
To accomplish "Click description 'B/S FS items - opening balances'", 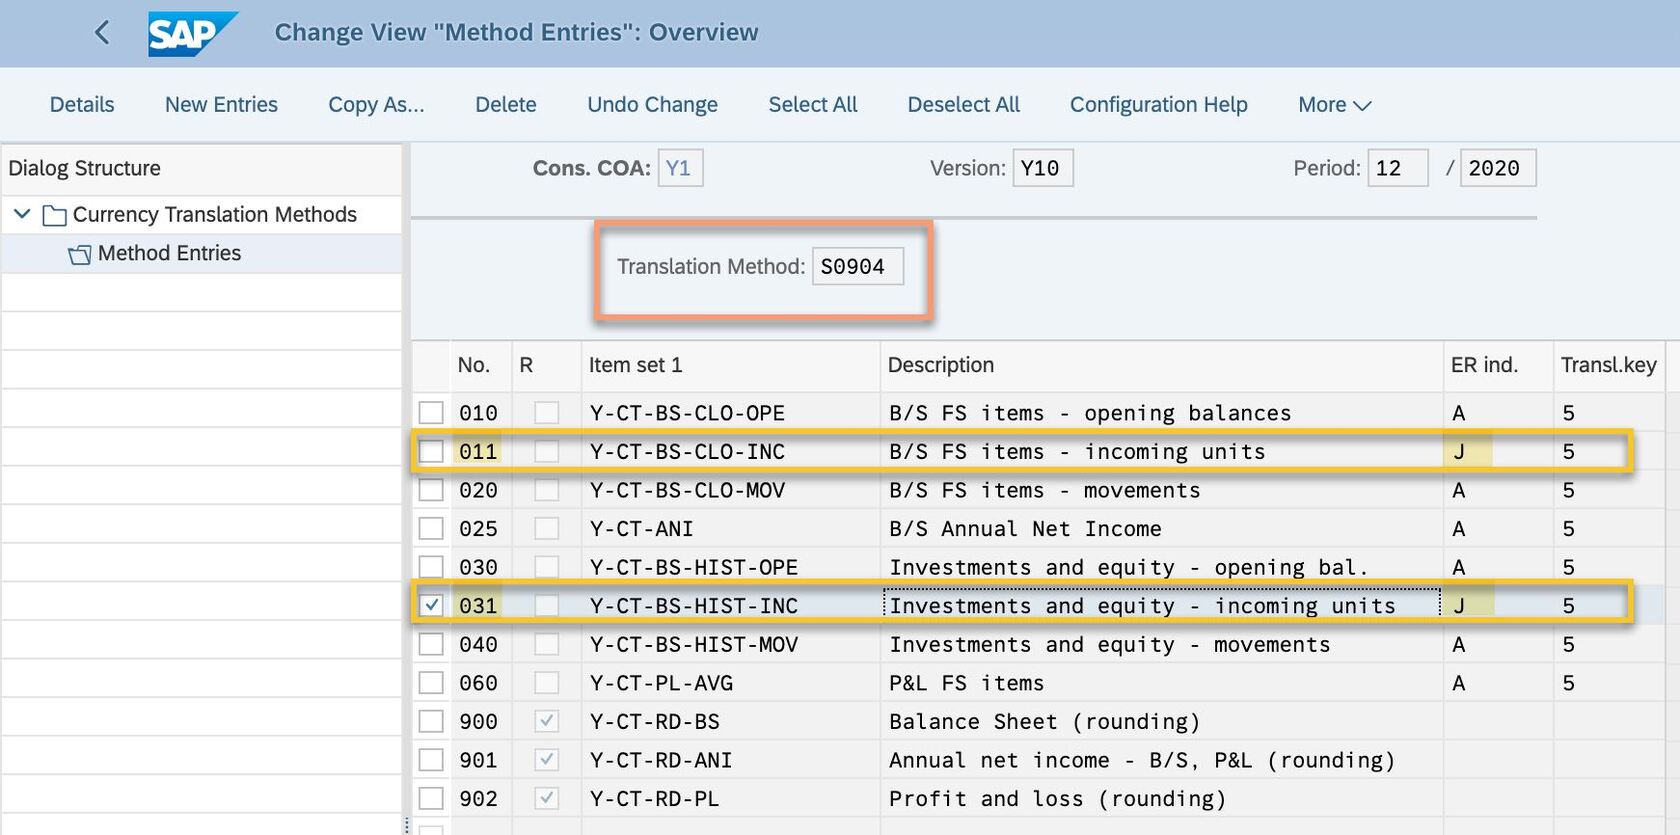I will point(1090,412).
